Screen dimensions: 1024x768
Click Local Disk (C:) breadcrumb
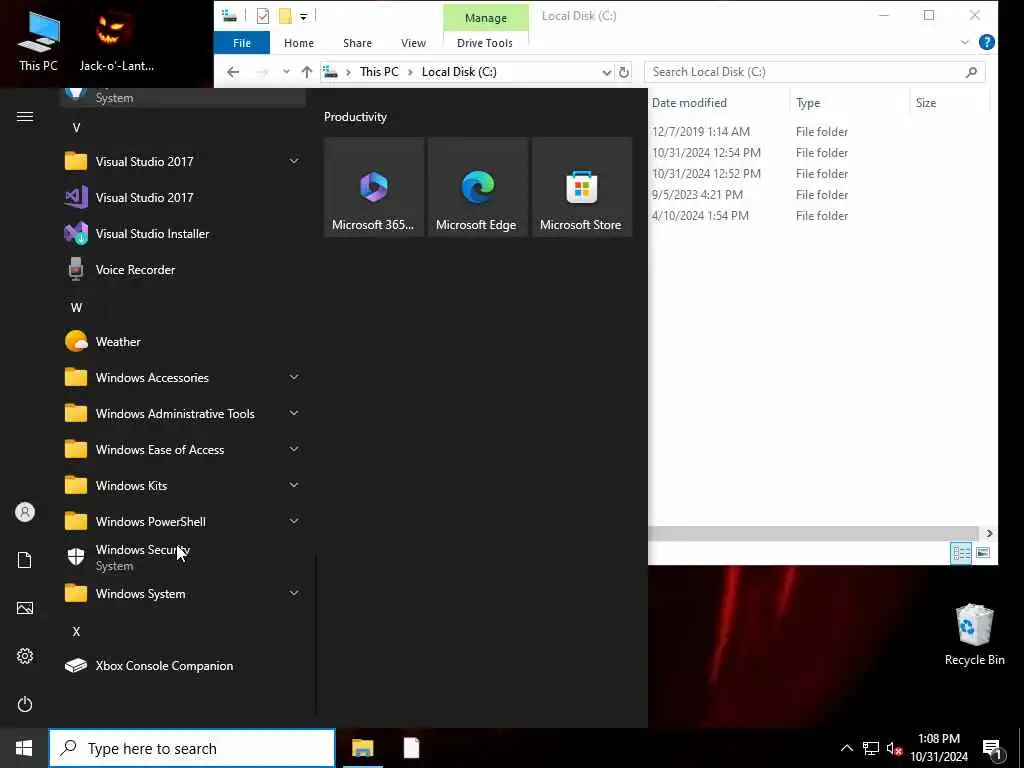459,72
